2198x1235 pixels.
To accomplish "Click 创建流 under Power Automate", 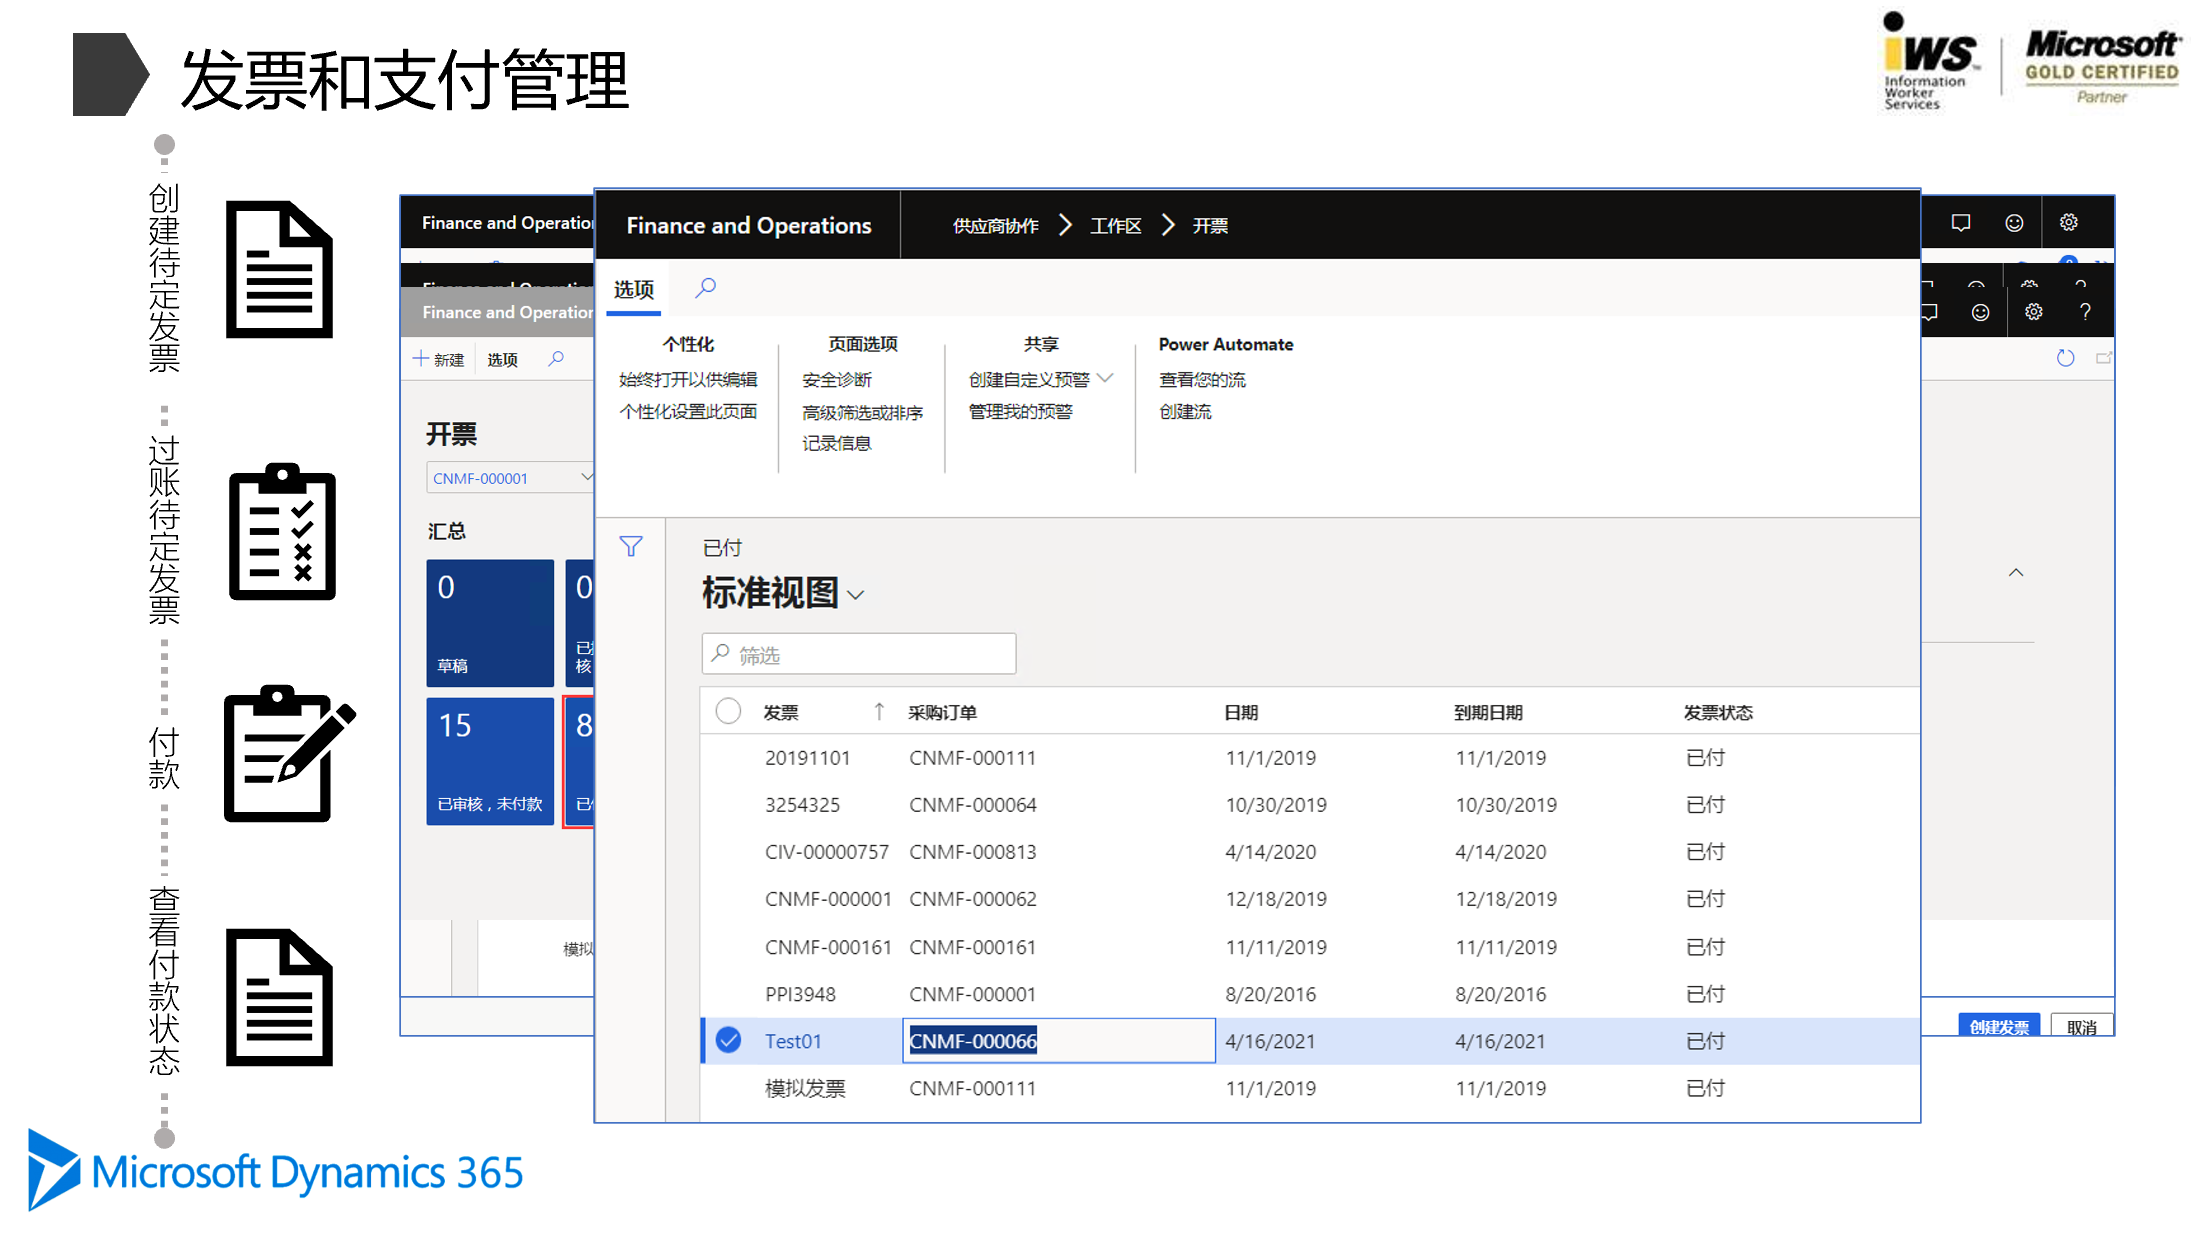I will pyautogui.click(x=1185, y=411).
